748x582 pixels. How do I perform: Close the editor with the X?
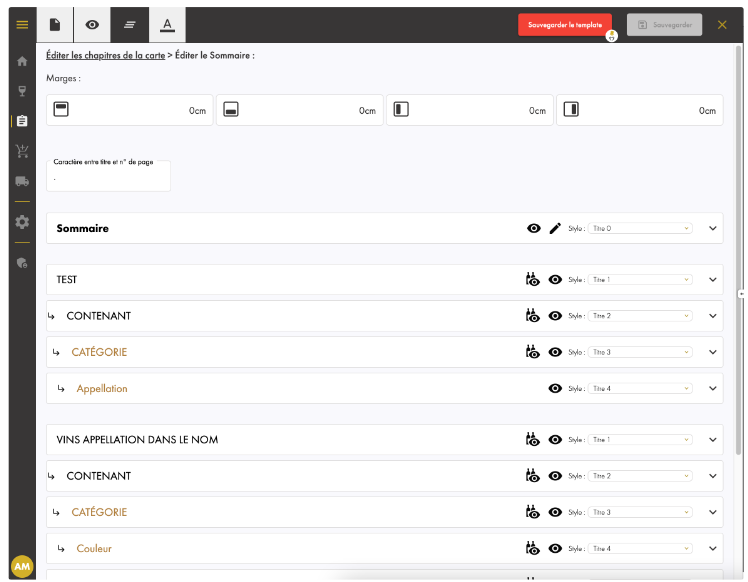[722, 25]
